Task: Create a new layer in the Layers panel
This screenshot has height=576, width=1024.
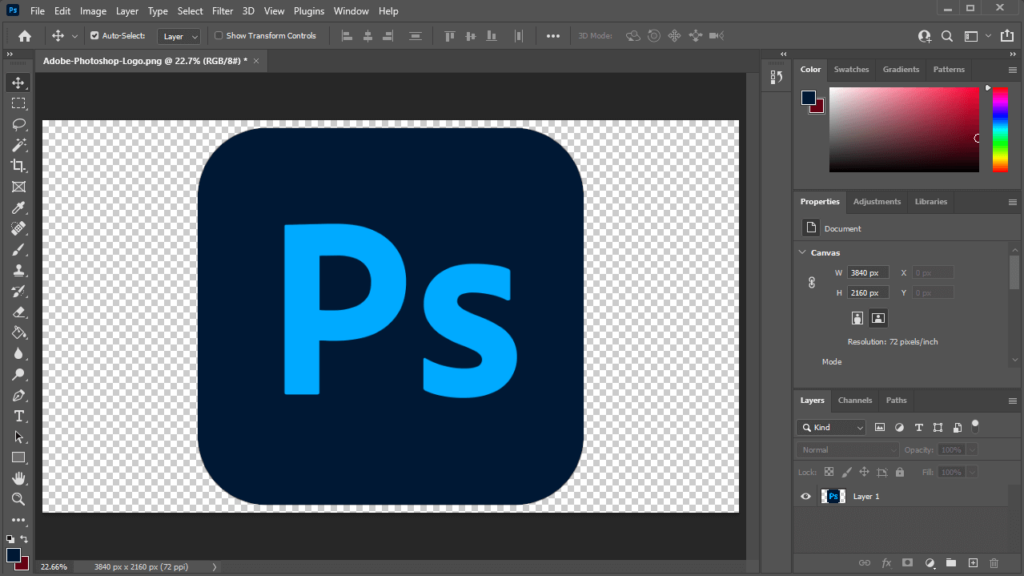Action: 972,563
